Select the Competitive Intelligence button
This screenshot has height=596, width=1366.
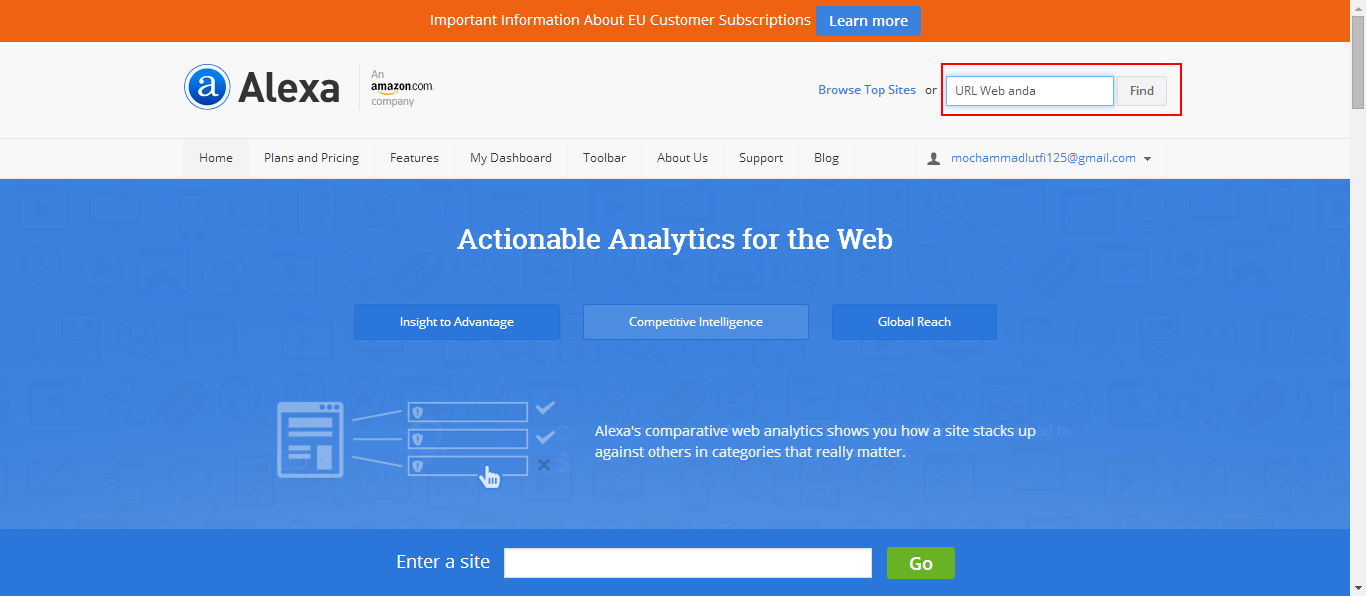[x=696, y=322]
